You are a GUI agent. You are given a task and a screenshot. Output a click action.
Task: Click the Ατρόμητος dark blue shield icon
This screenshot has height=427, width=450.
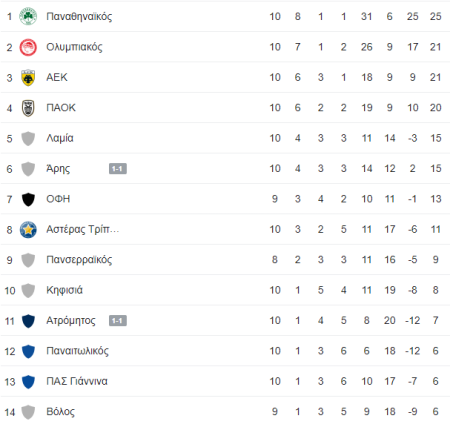pyautogui.click(x=28, y=321)
